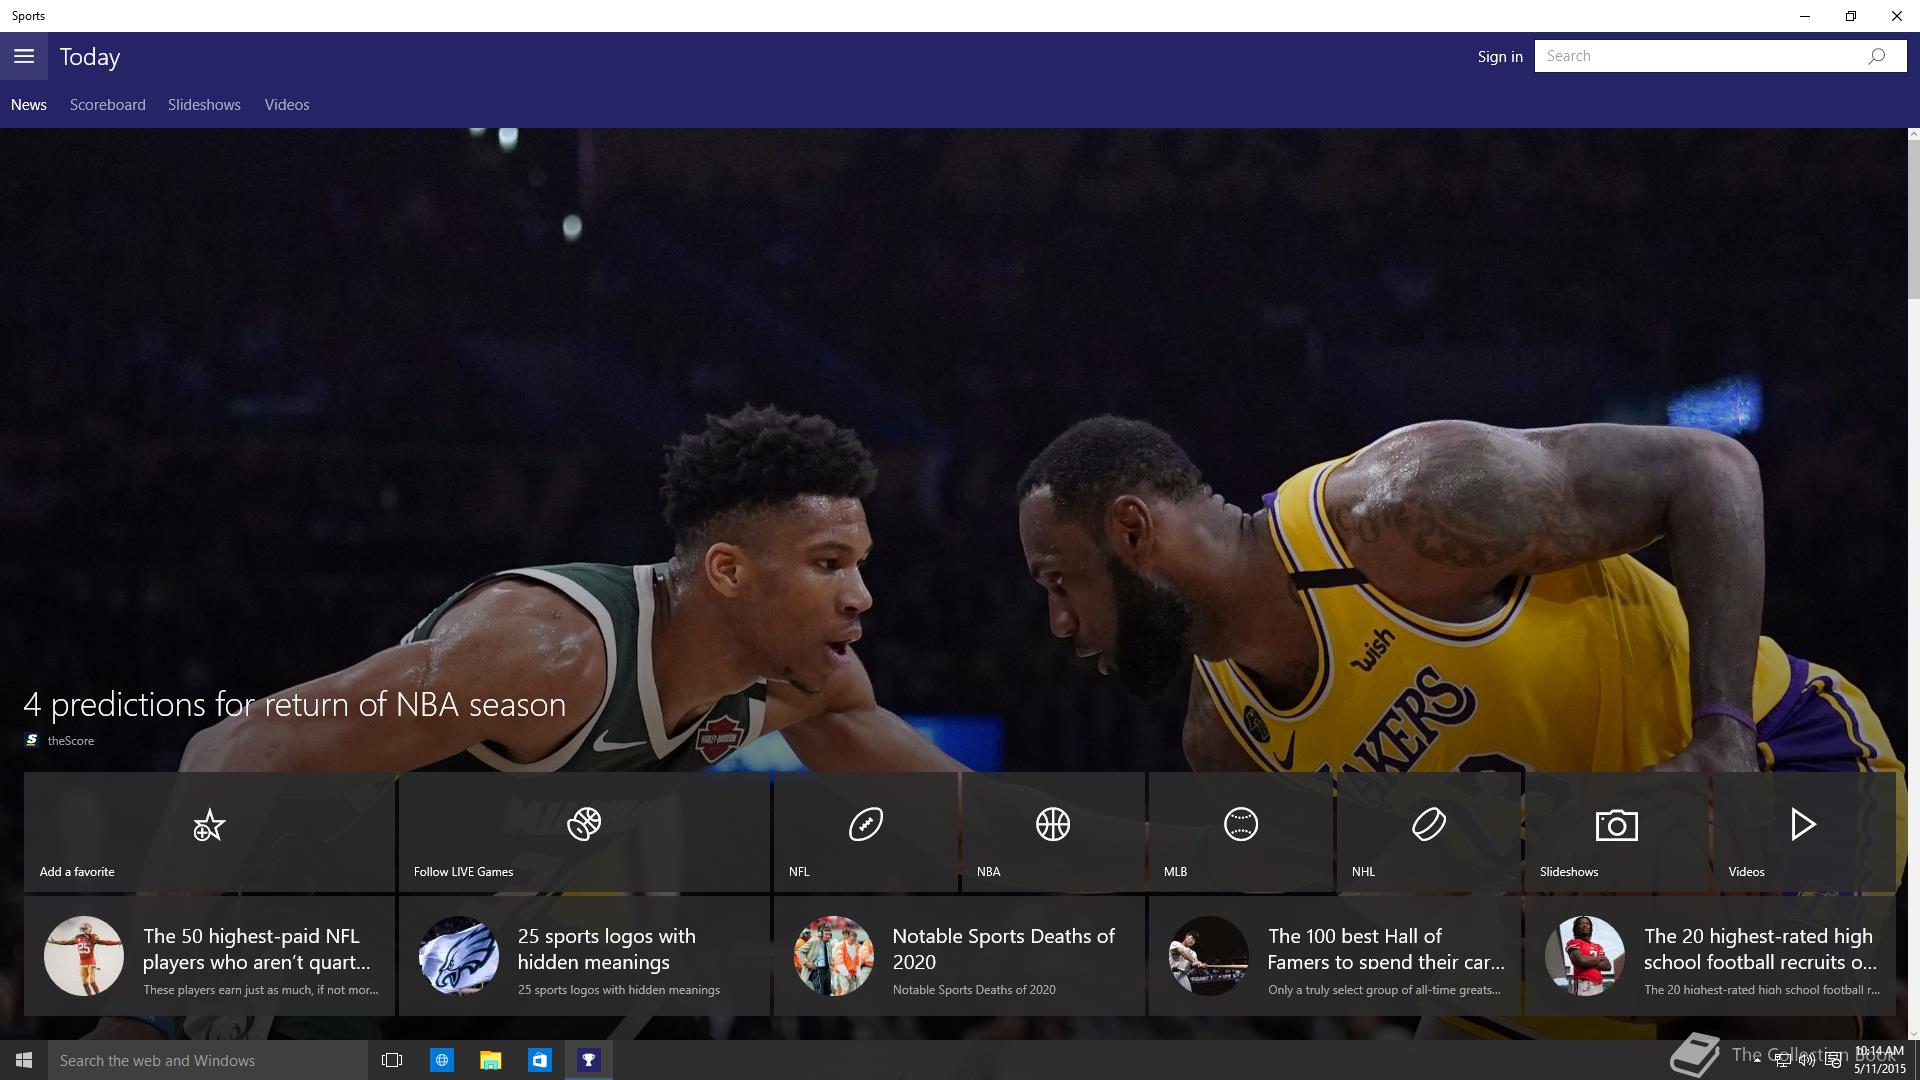The image size is (1920, 1080).
Task: Click the Eagles logo article thumbnail
Action: [x=458, y=956]
